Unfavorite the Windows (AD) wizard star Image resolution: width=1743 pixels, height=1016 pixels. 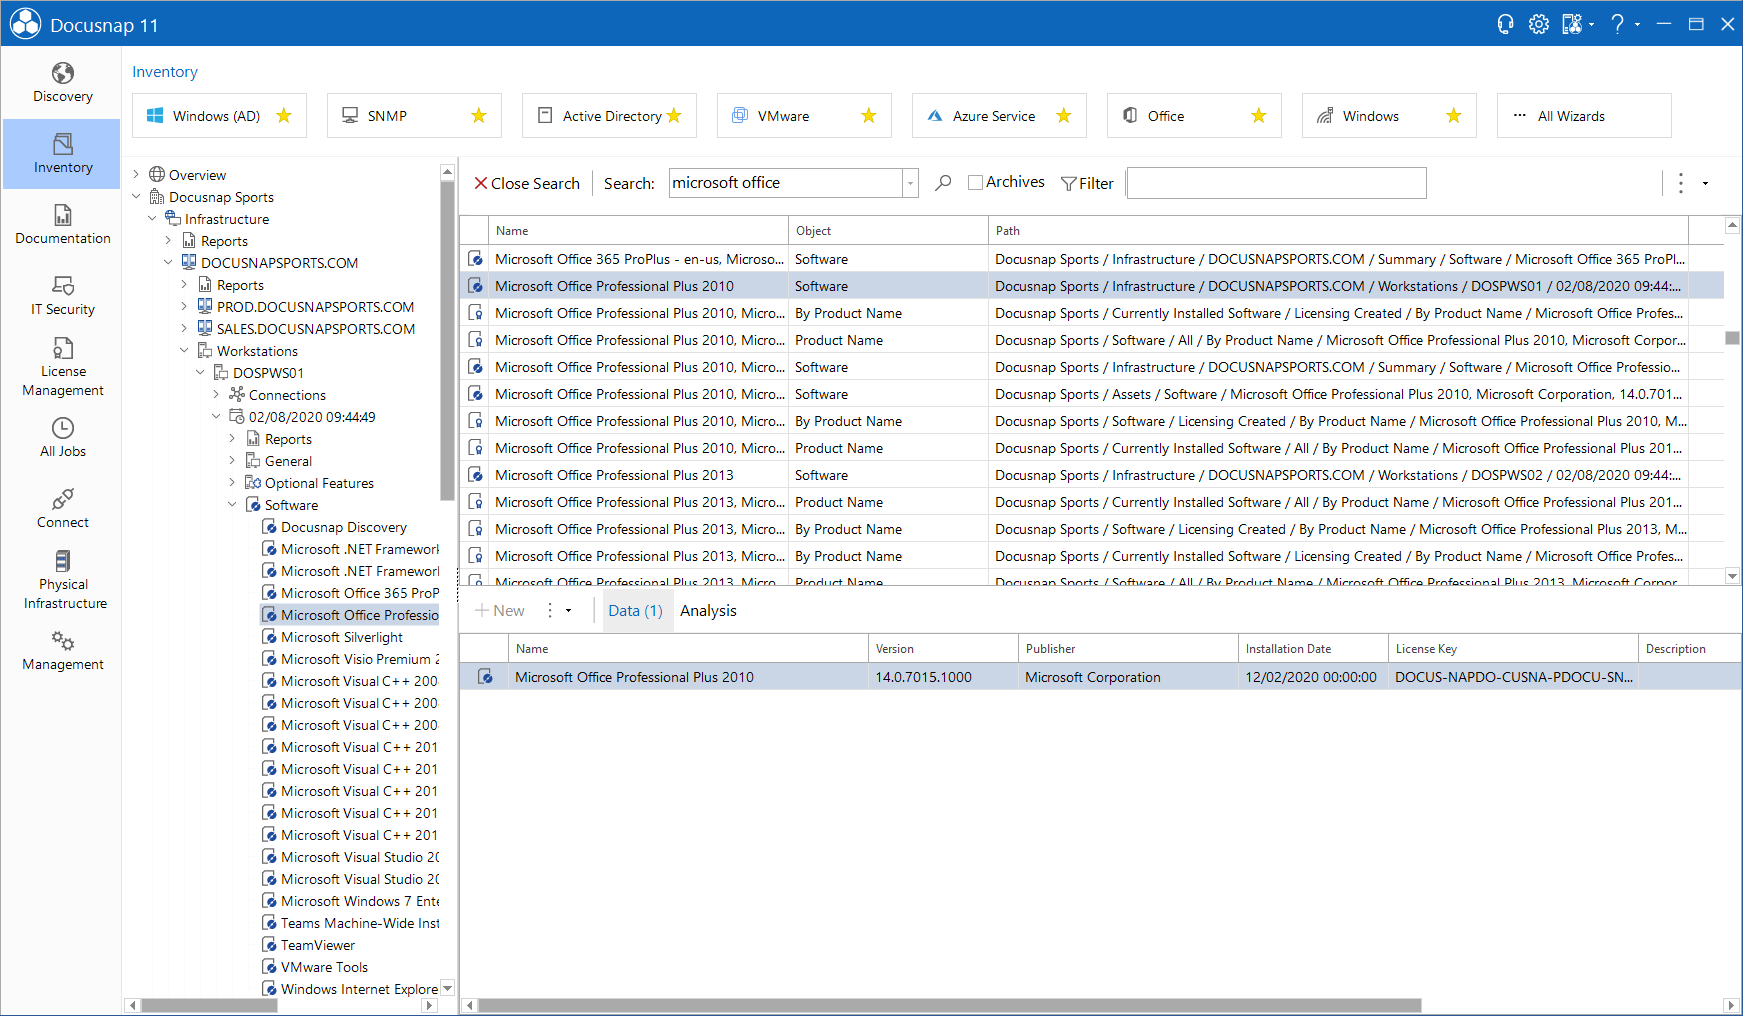click(x=284, y=116)
